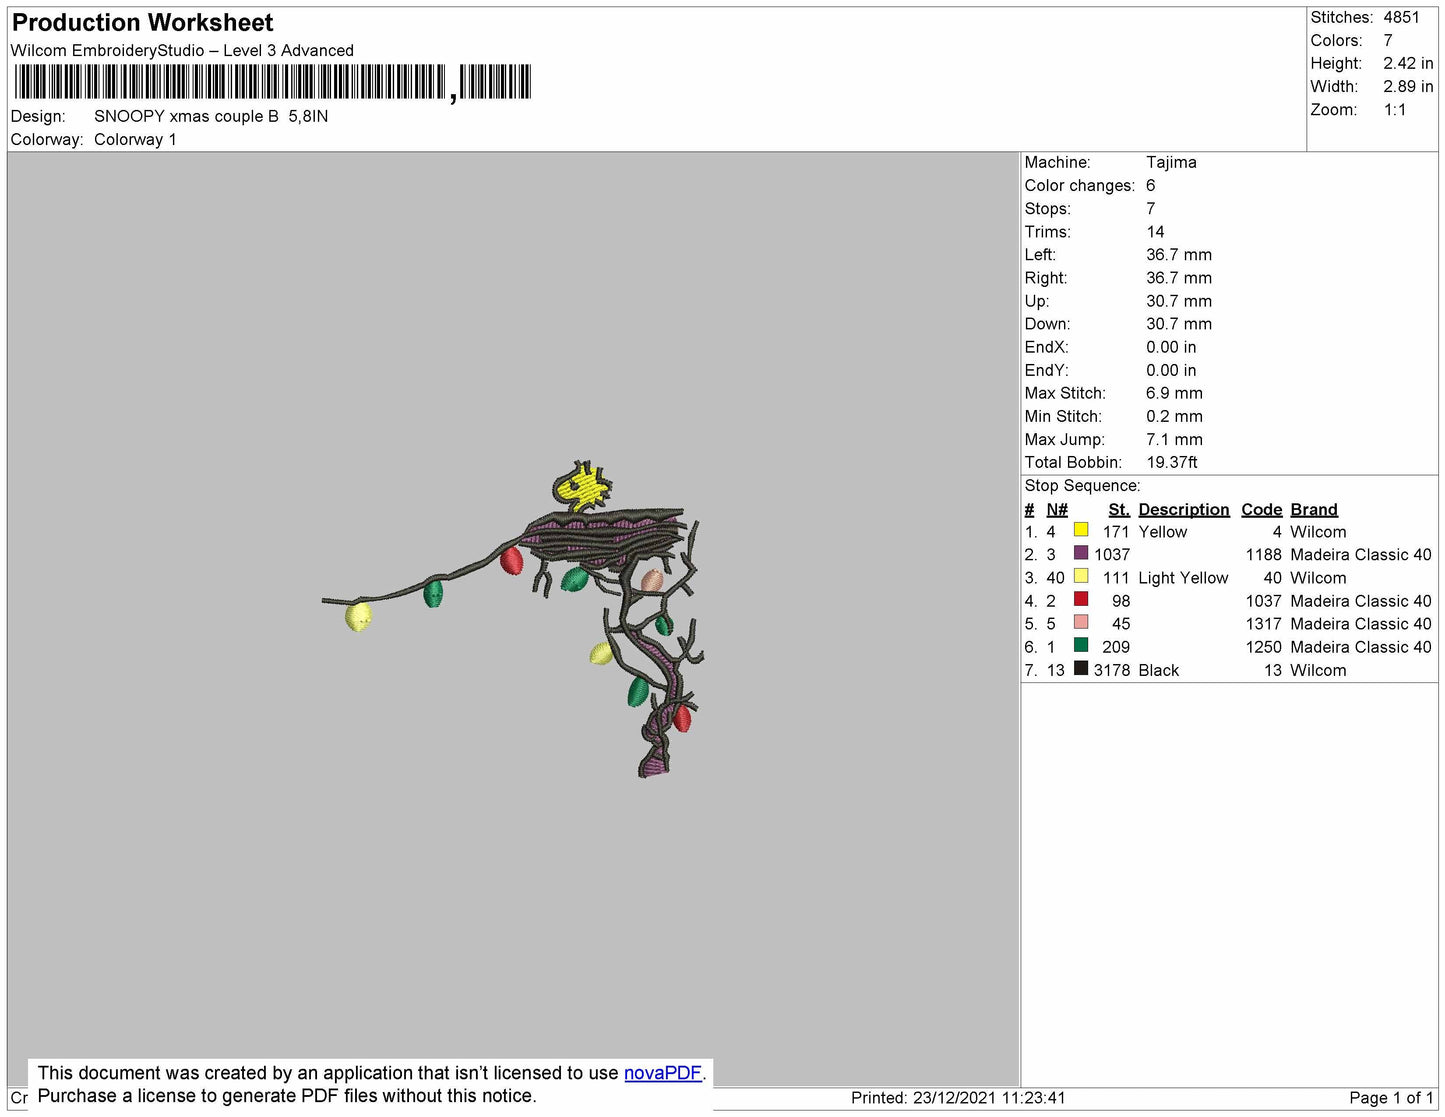Click the Printed date 23/12/2021 text
Screen dimensions: 1445x1117
coord(958,1097)
